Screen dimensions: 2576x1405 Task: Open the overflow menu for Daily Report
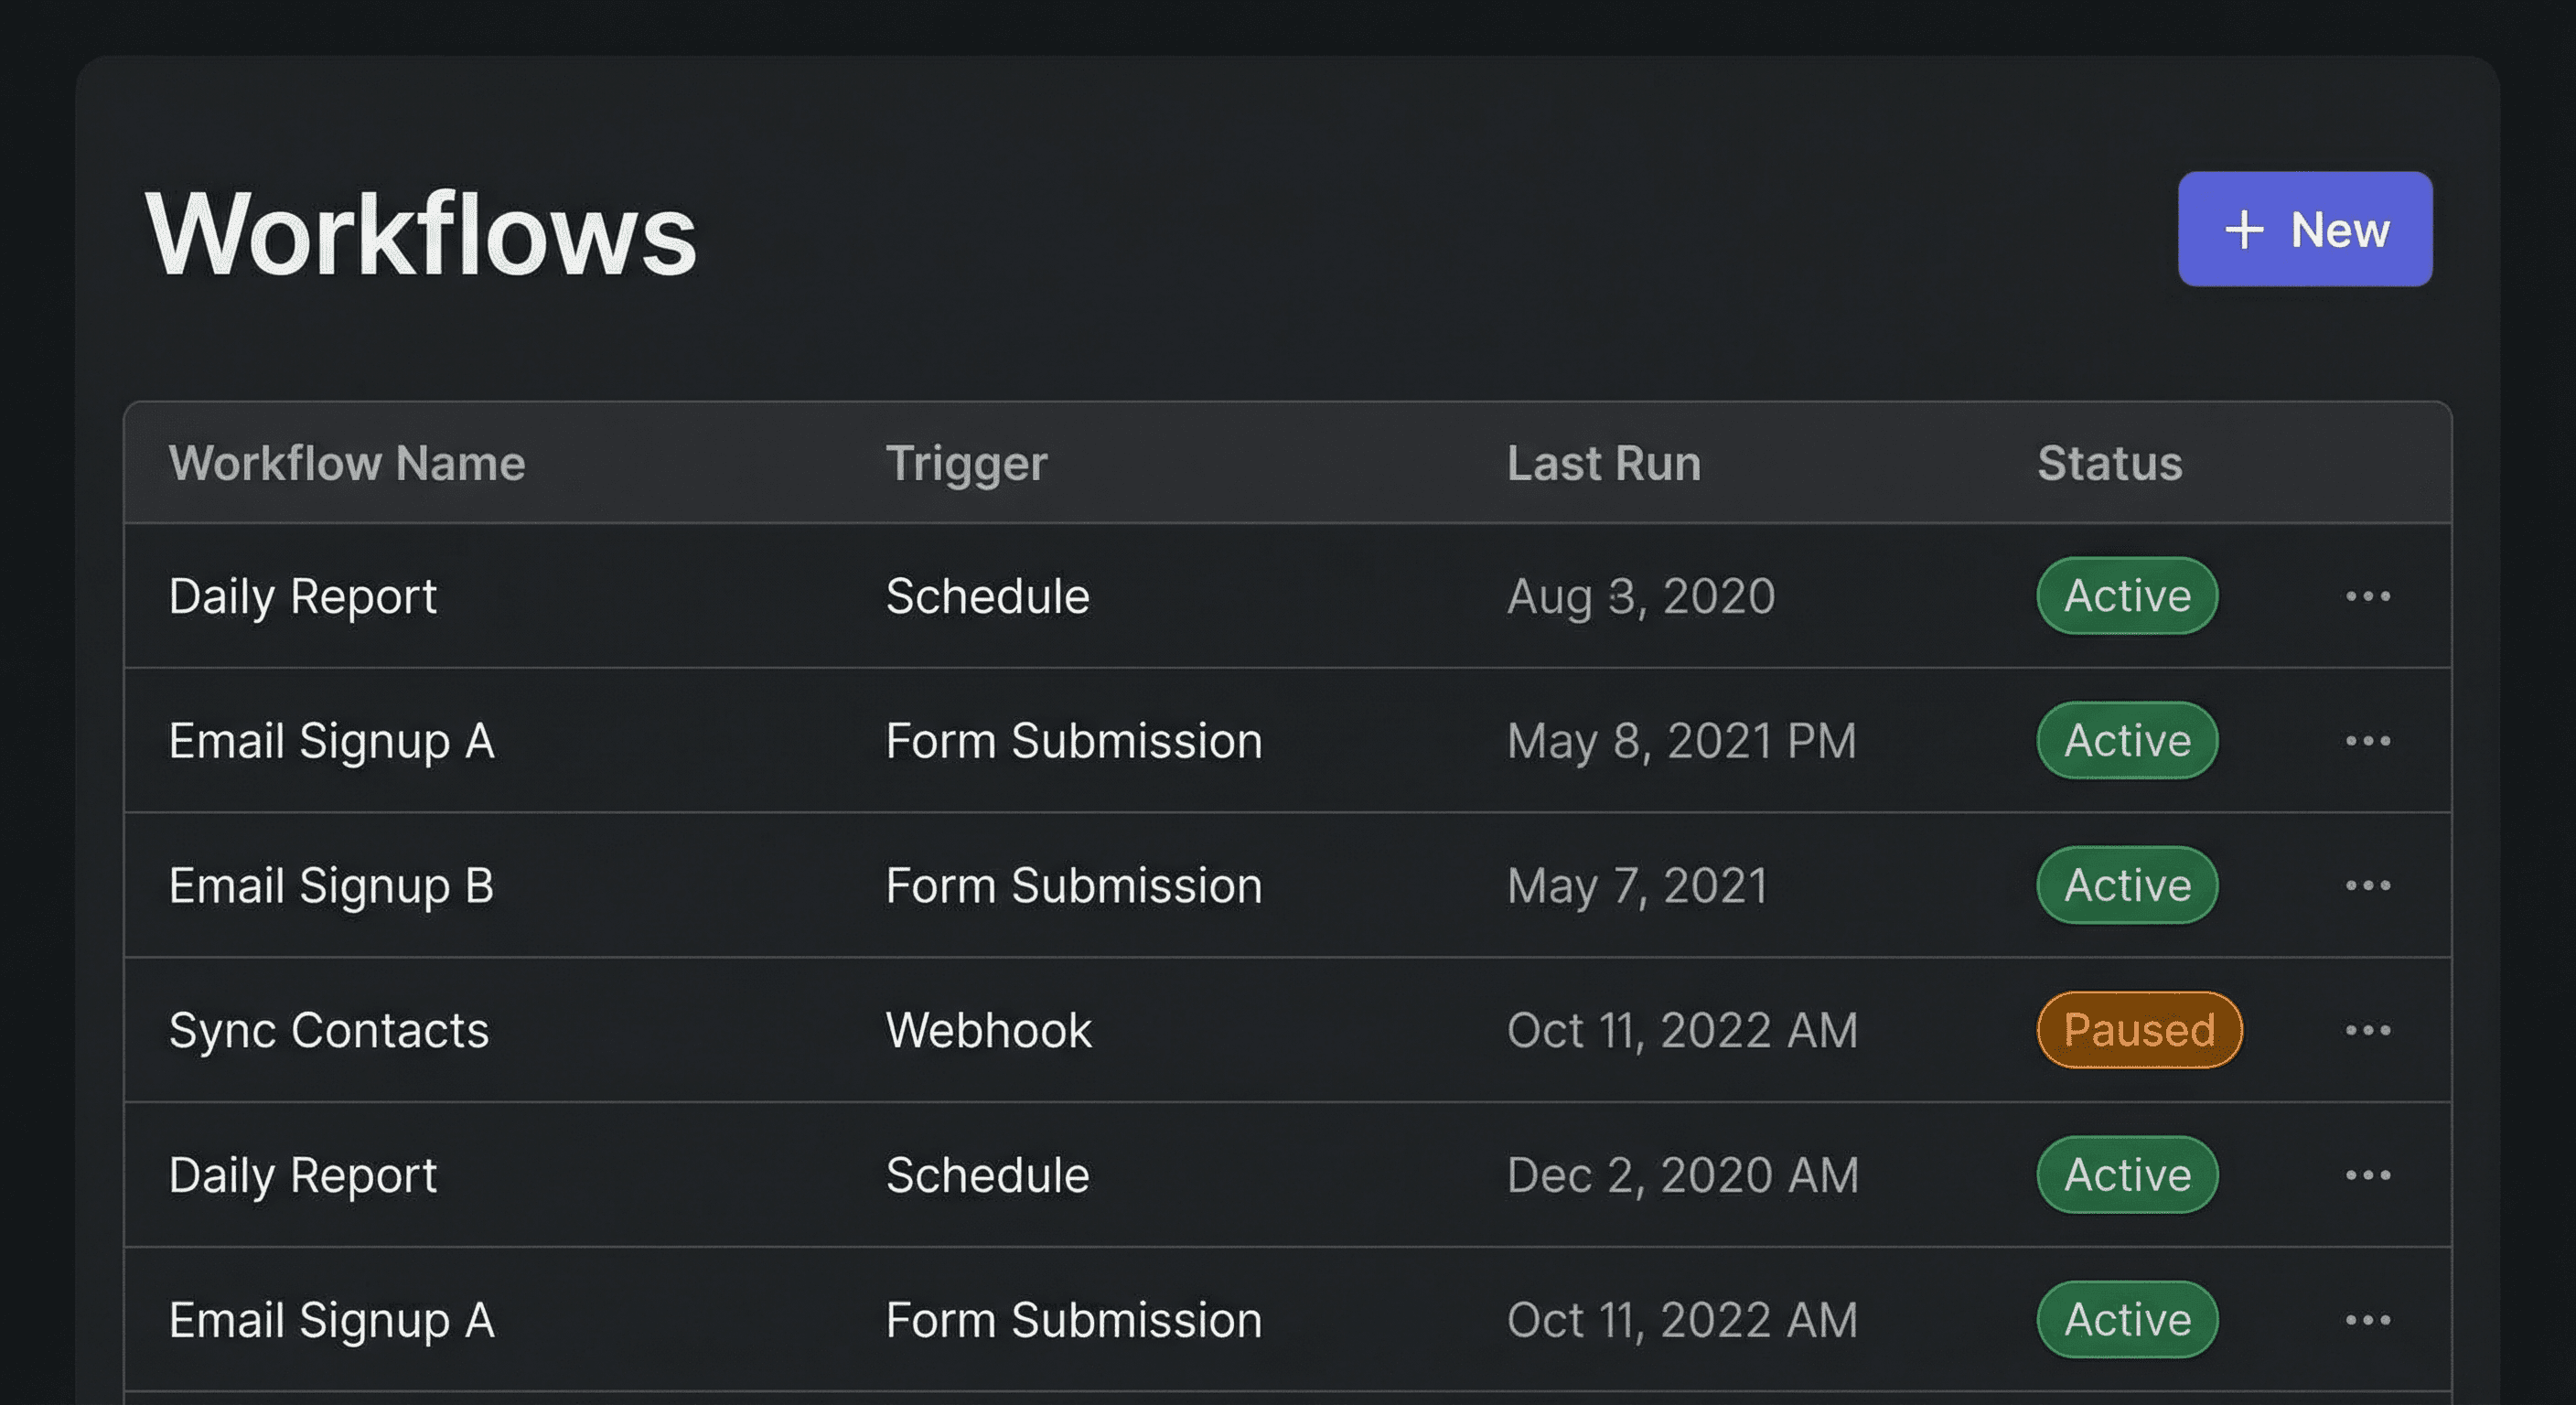(2369, 595)
